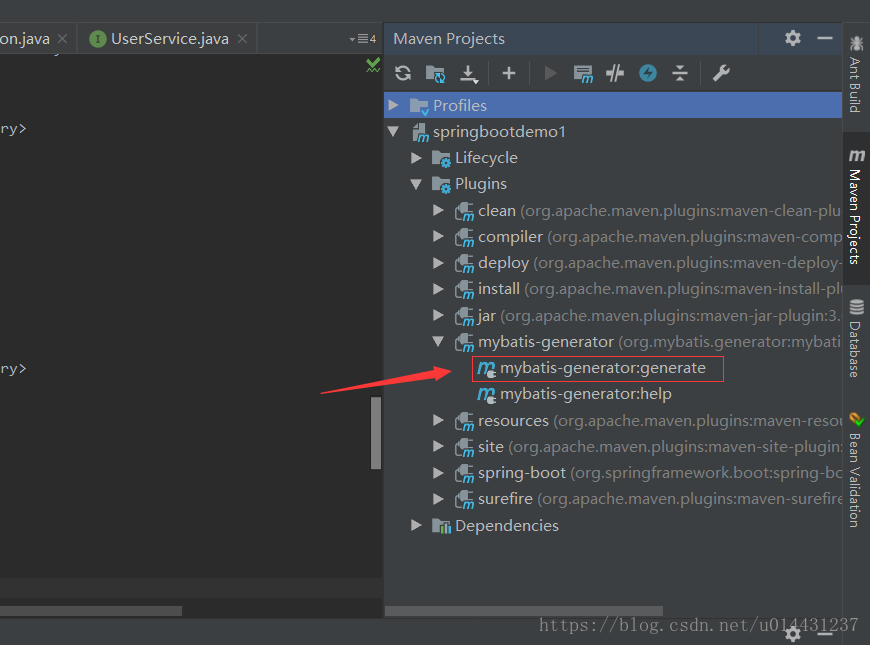Screen dimensions: 870x645
Task: Select the Profiles row
Action: [x=613, y=105]
